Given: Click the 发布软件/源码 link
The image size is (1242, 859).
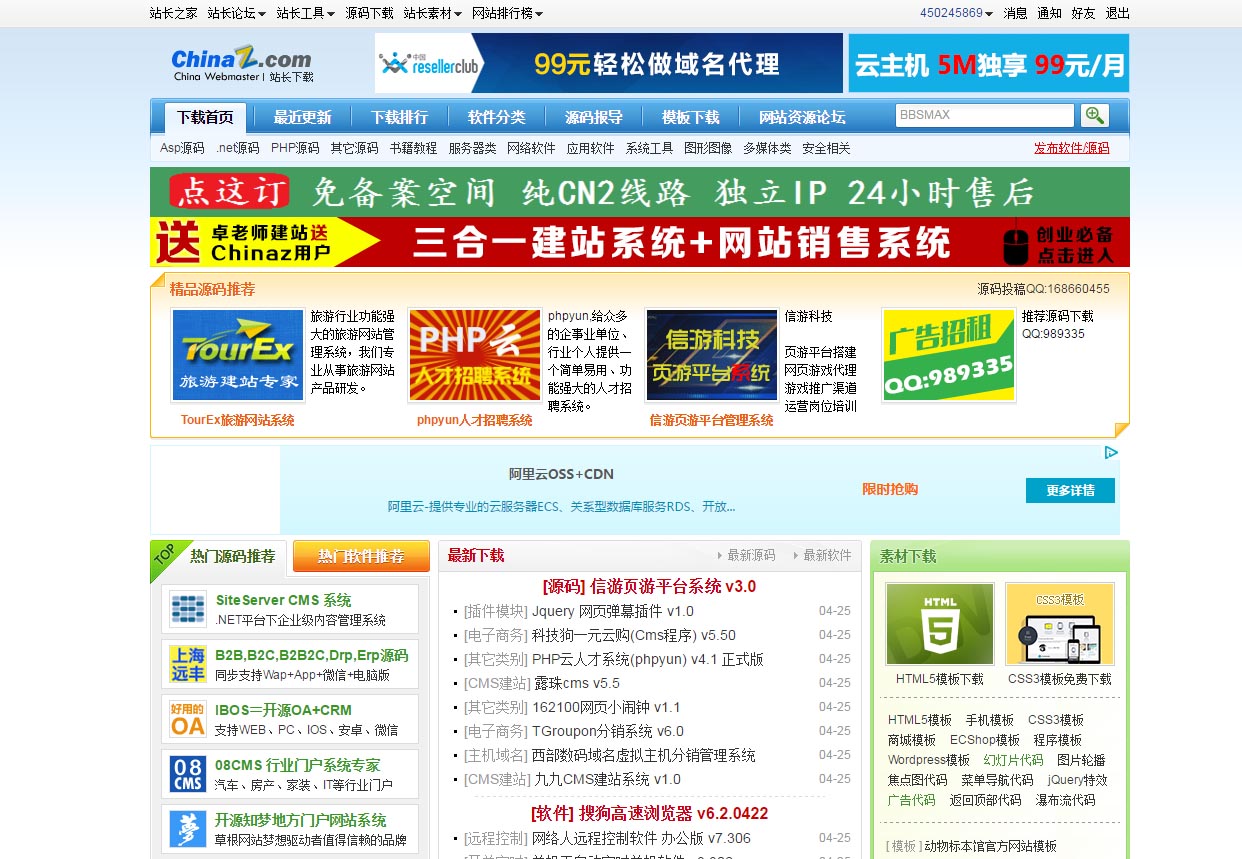Looking at the screenshot, I should click(1071, 148).
